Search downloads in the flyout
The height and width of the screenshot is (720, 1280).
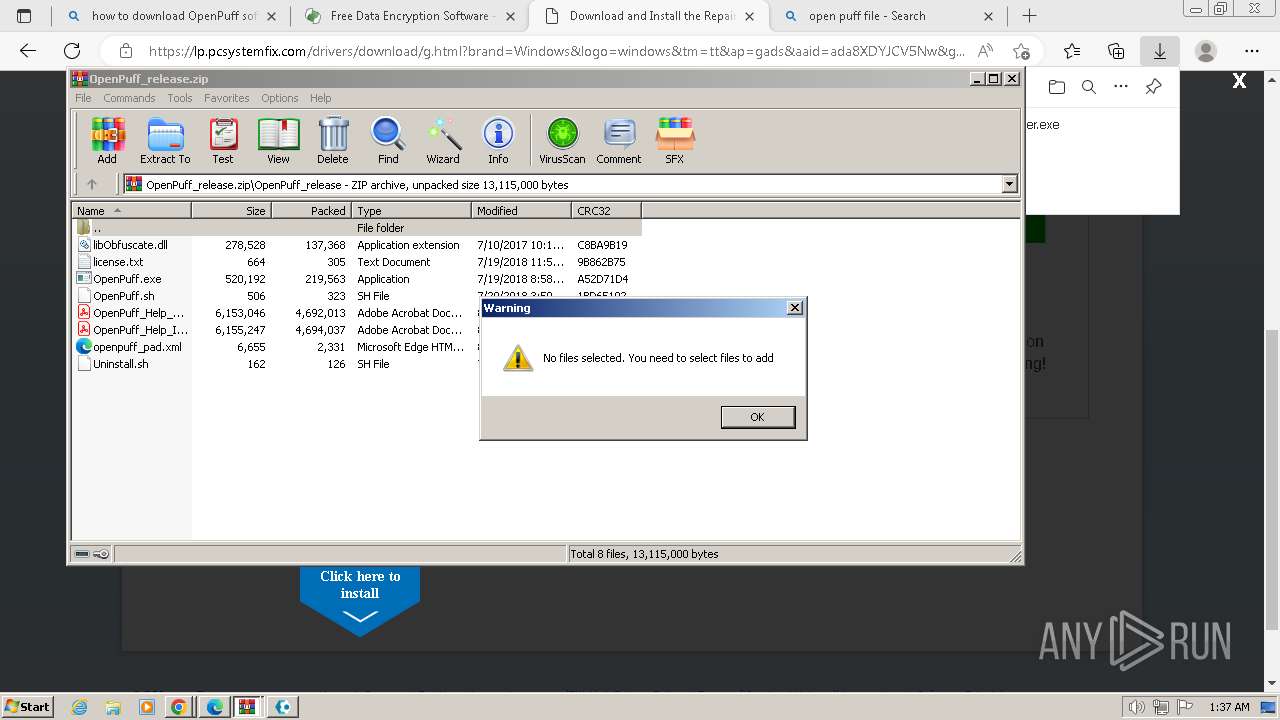pyautogui.click(x=1089, y=87)
